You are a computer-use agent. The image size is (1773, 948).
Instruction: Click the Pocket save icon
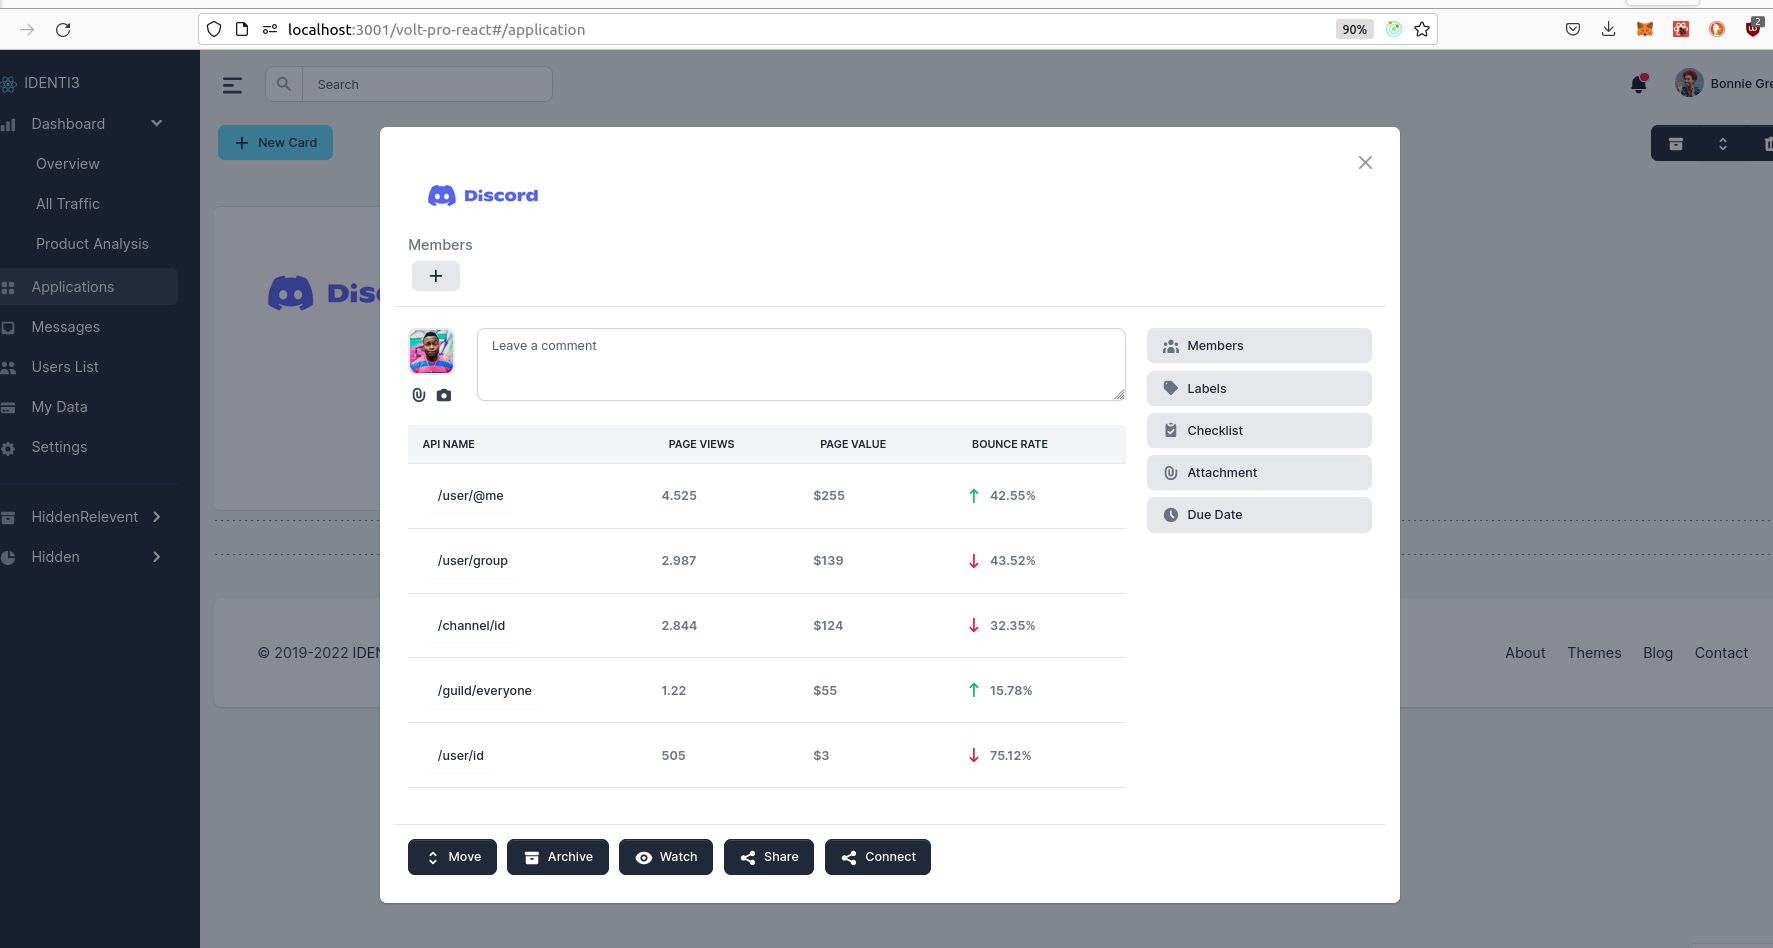(x=1573, y=30)
